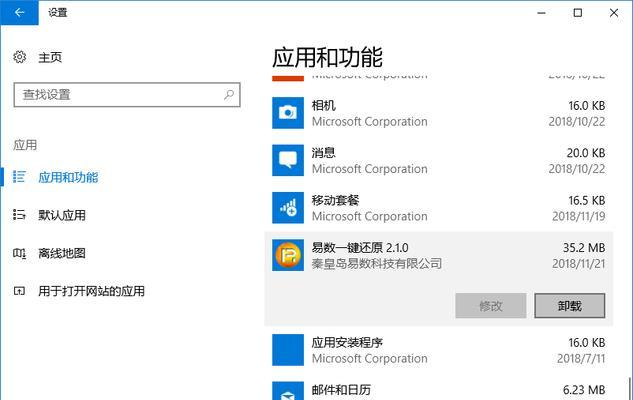
Task: Click the 相机 camera app icon
Action: point(288,113)
